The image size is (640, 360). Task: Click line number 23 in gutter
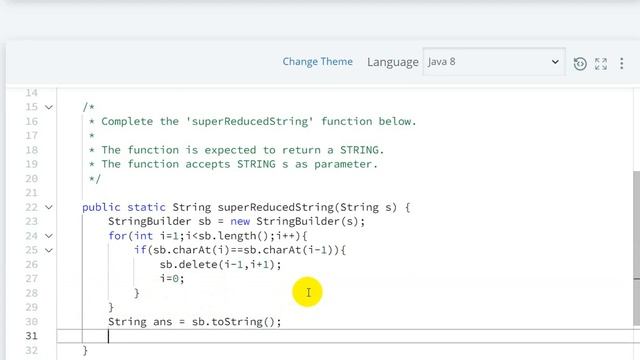point(31,222)
